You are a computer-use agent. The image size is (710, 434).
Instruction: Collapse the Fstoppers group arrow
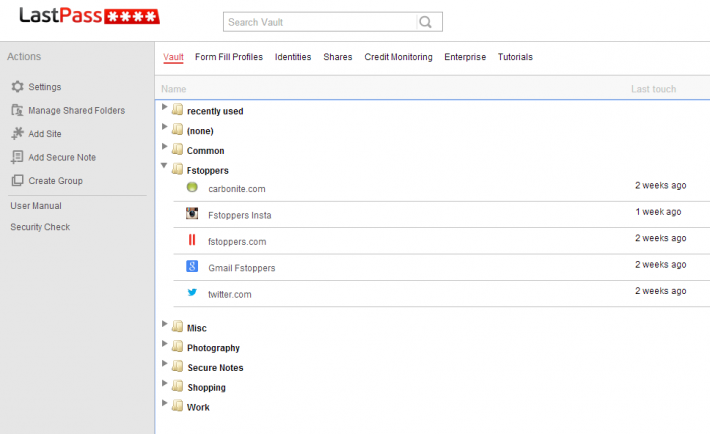164,166
